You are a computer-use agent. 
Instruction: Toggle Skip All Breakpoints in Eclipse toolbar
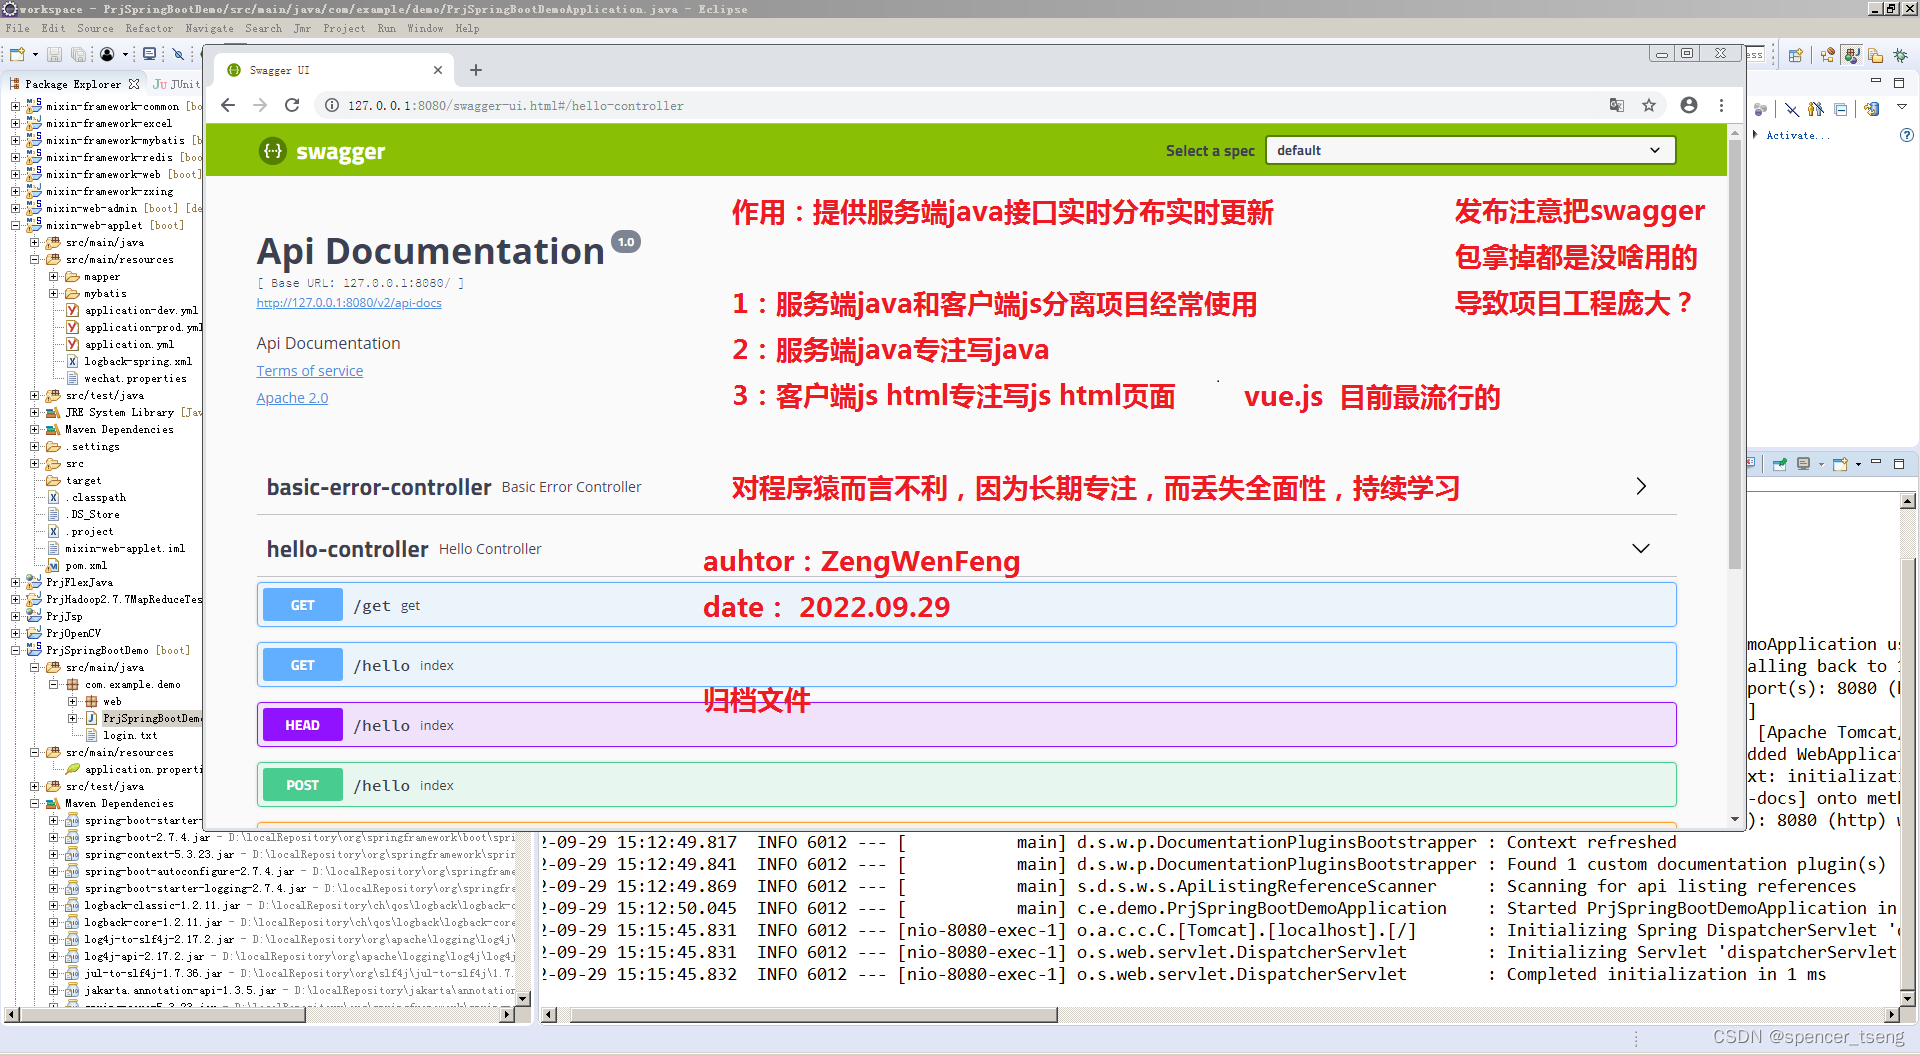[x=179, y=54]
